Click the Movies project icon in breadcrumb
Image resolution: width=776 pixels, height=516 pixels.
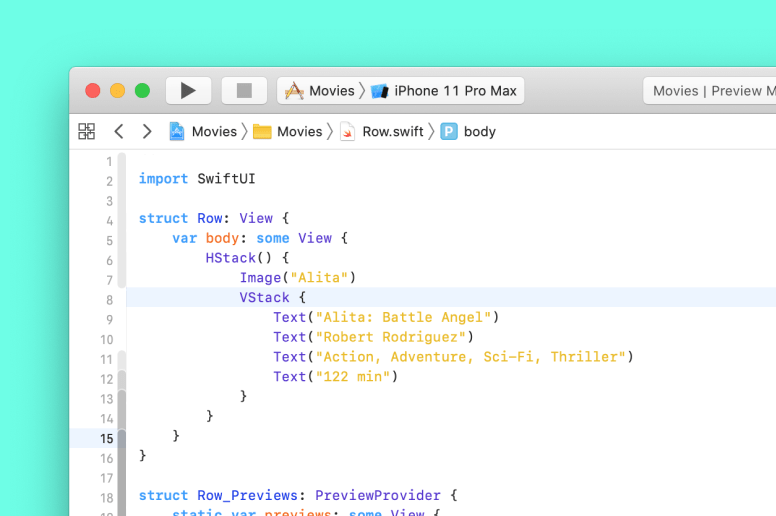[177, 132]
